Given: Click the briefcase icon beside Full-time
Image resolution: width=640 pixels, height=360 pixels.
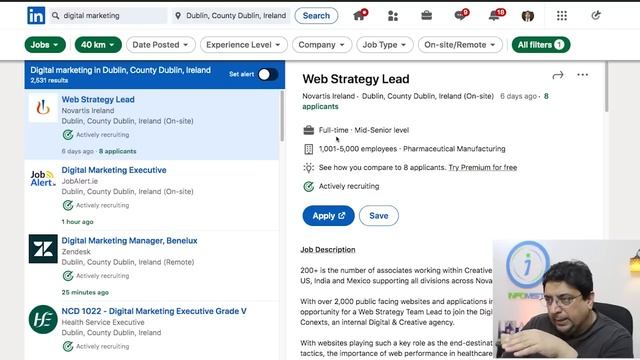Looking at the screenshot, I should click(309, 130).
